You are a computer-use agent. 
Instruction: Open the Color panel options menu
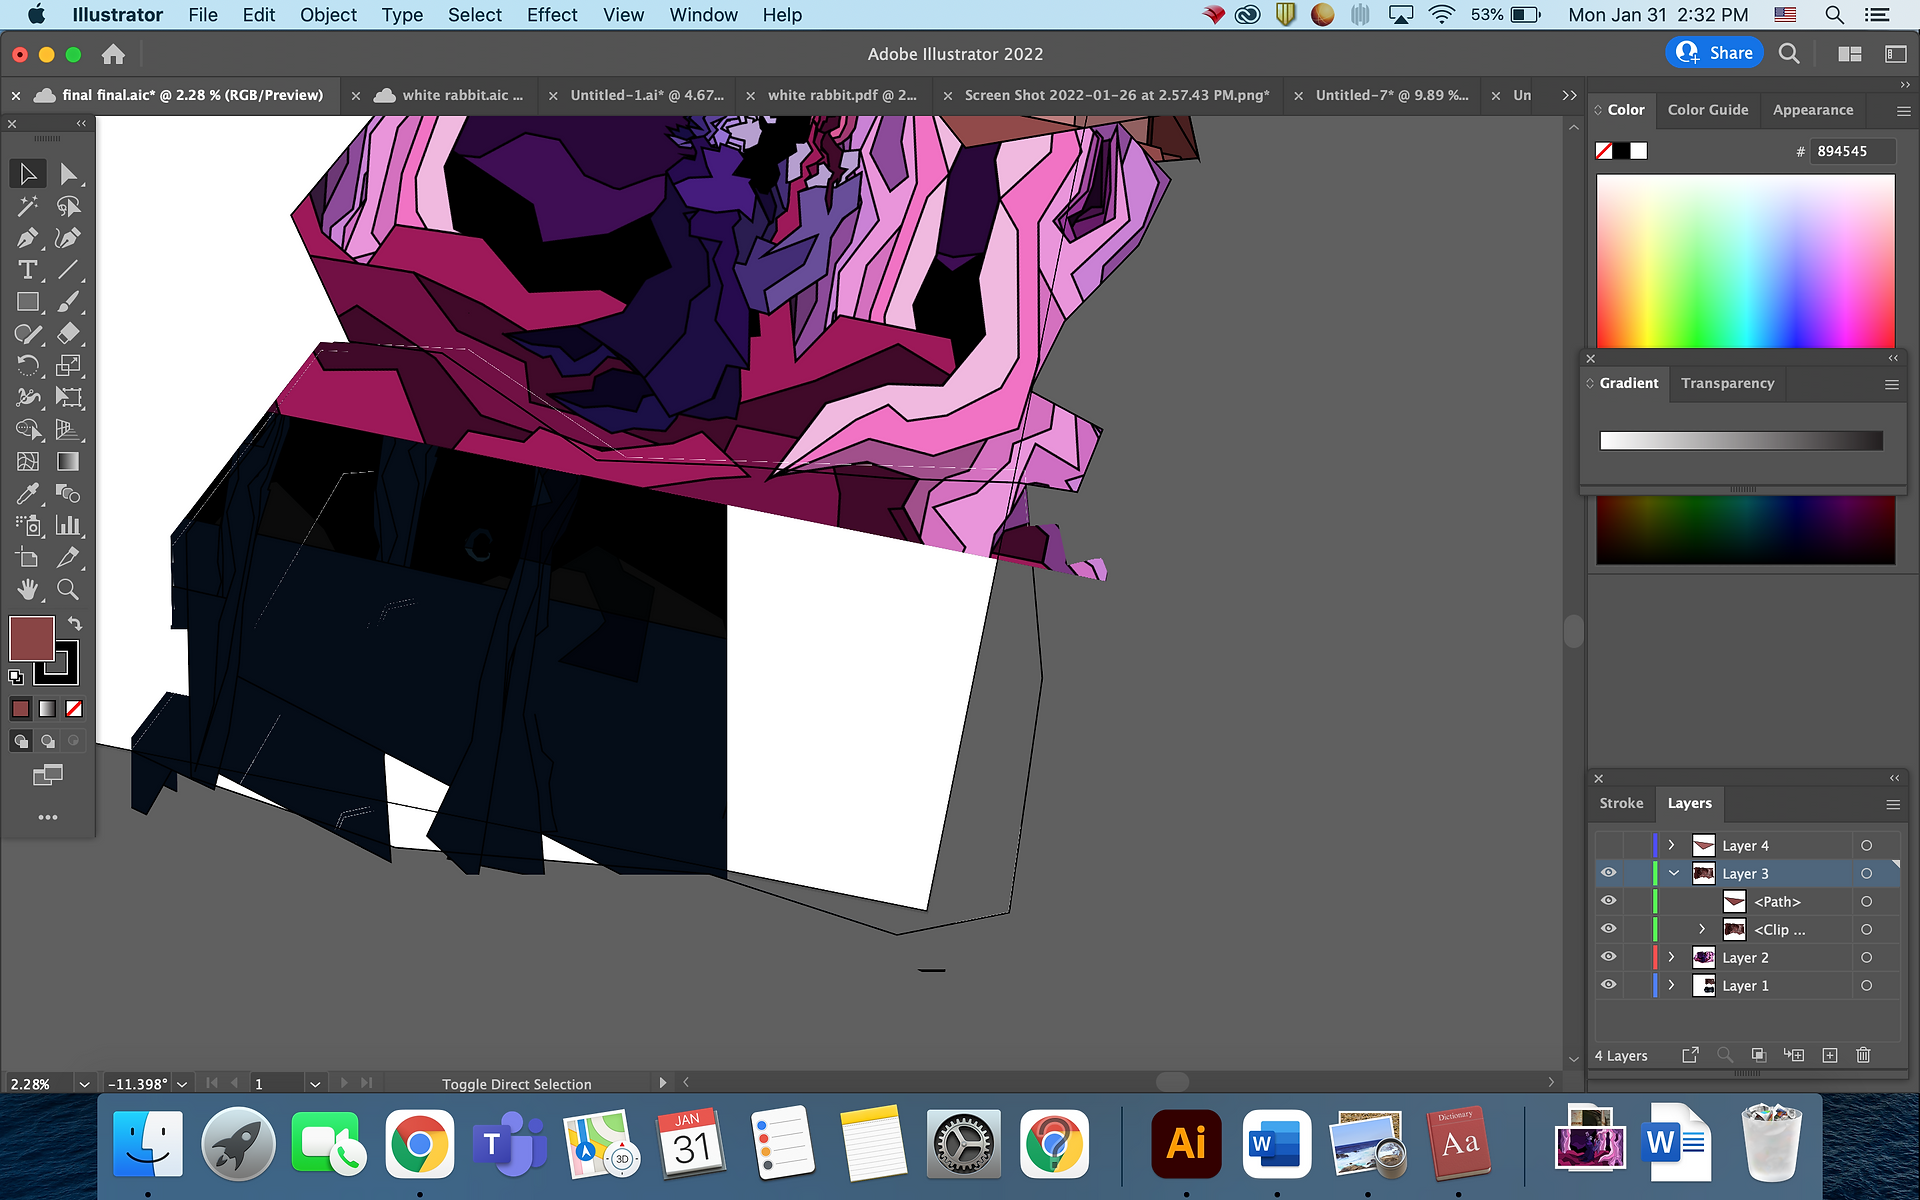tap(1904, 110)
